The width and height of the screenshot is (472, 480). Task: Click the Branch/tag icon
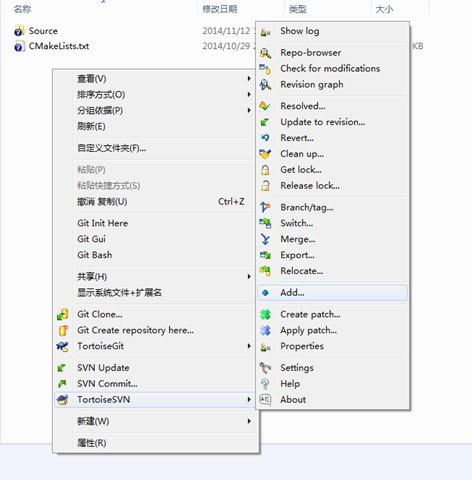pyautogui.click(x=265, y=207)
